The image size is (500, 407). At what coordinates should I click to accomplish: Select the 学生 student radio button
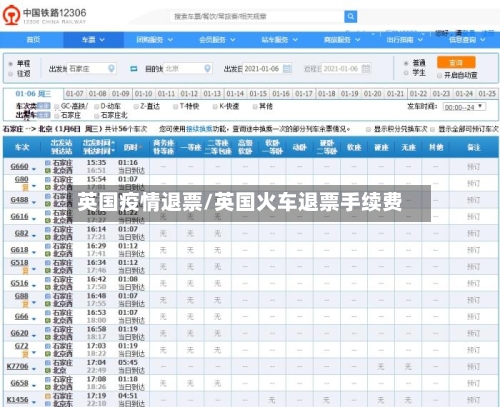click(x=406, y=73)
